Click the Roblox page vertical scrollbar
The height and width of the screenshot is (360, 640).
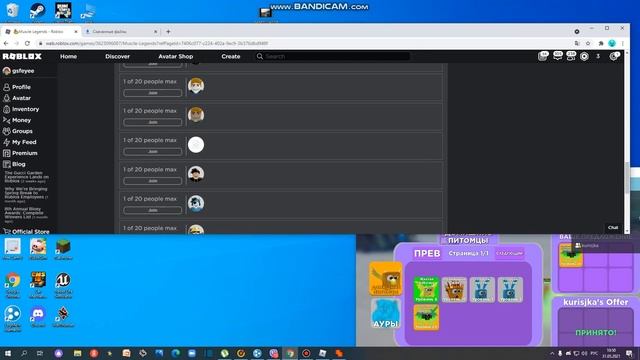pos(627,178)
